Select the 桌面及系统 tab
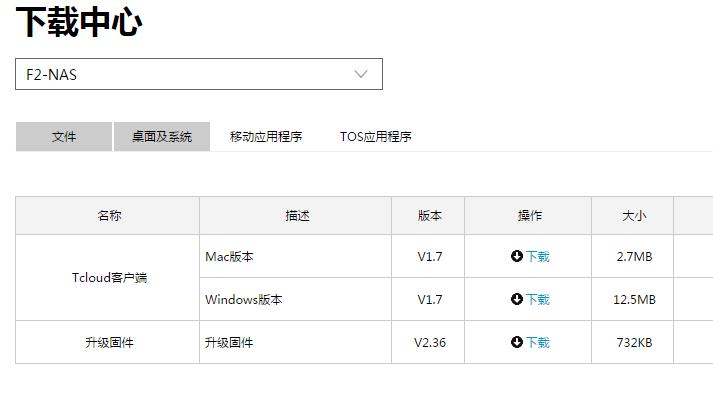713x408 pixels. [161, 137]
